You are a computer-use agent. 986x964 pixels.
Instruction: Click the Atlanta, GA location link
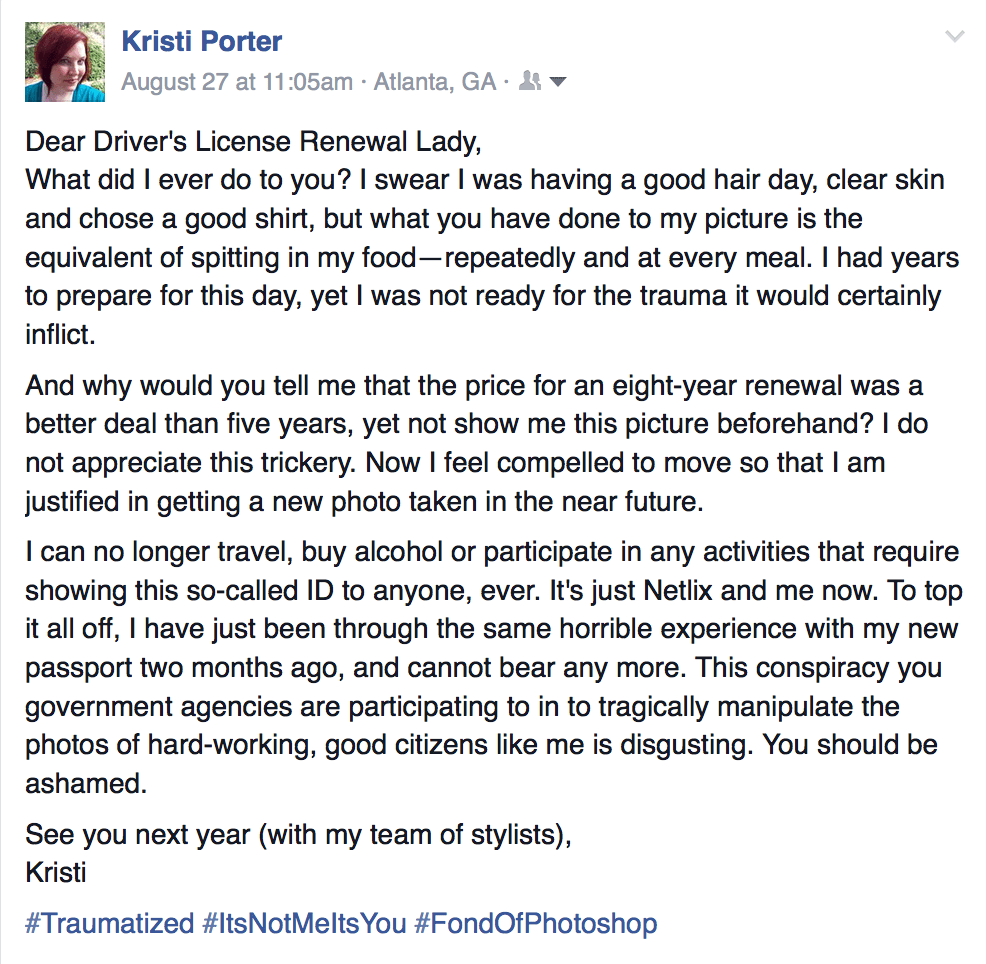(435, 82)
